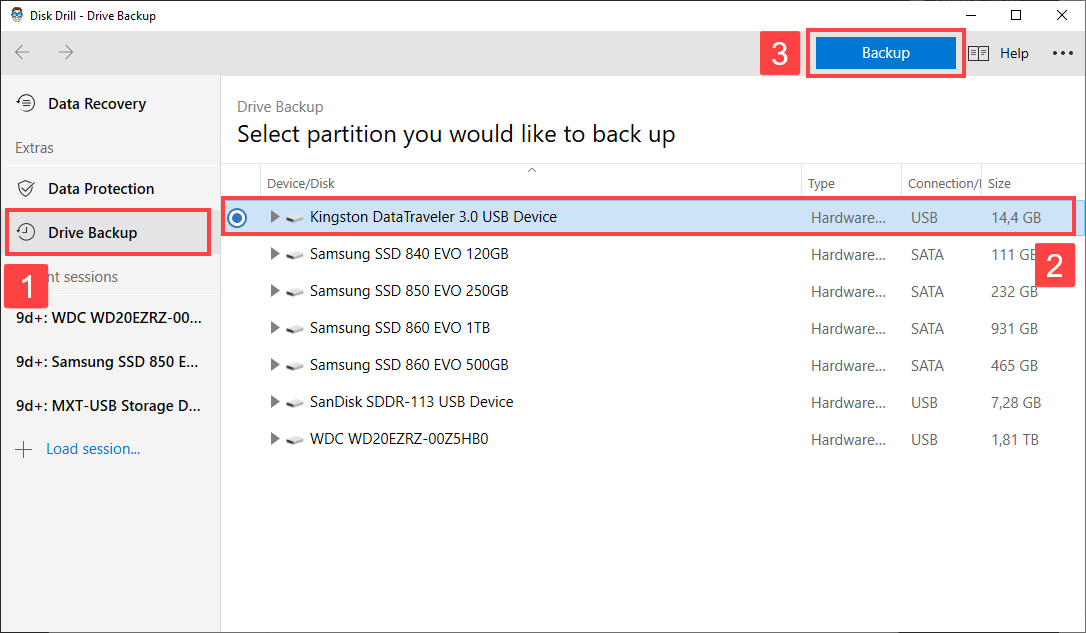Maximize the Disk Drill window

[x=1016, y=15]
